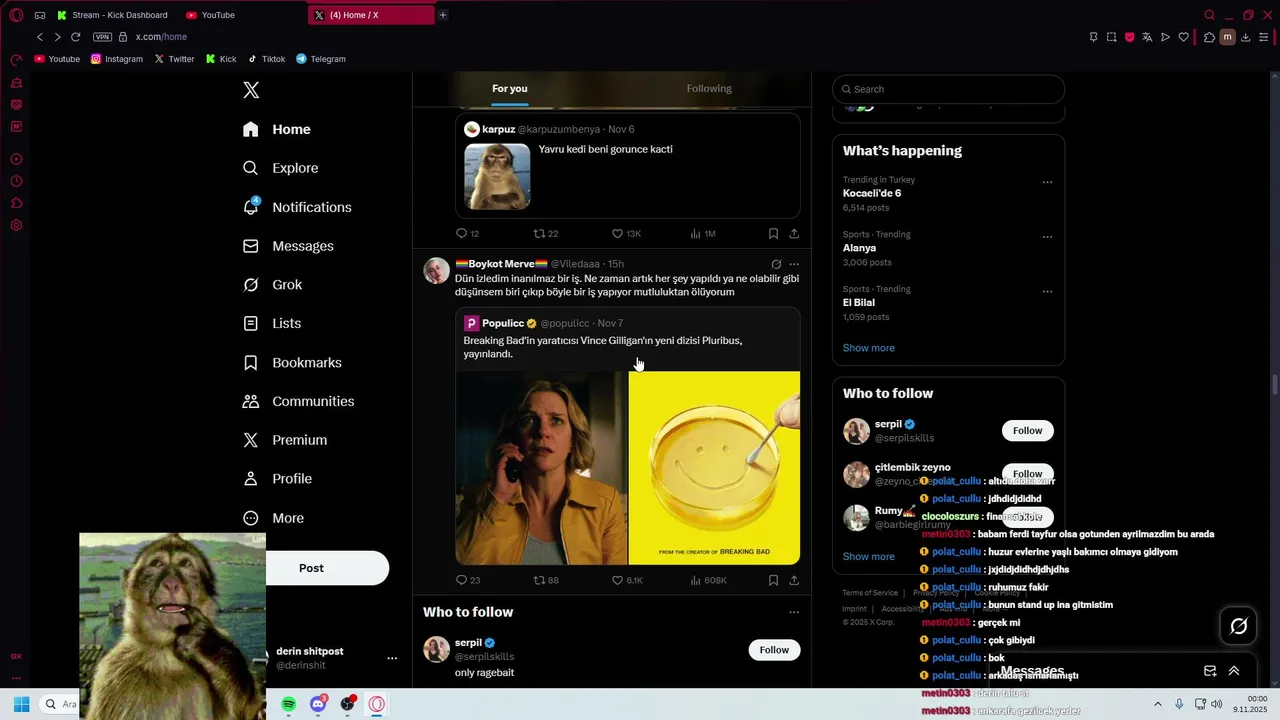1280x720 pixels.
Task: Toggle the VPN badge in address bar
Action: 102,37
